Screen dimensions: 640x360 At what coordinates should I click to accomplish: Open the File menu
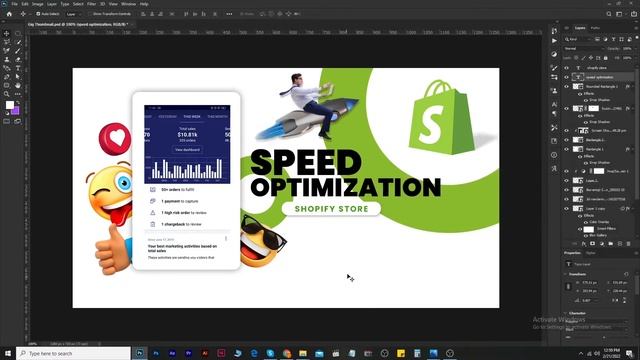click(14, 4)
